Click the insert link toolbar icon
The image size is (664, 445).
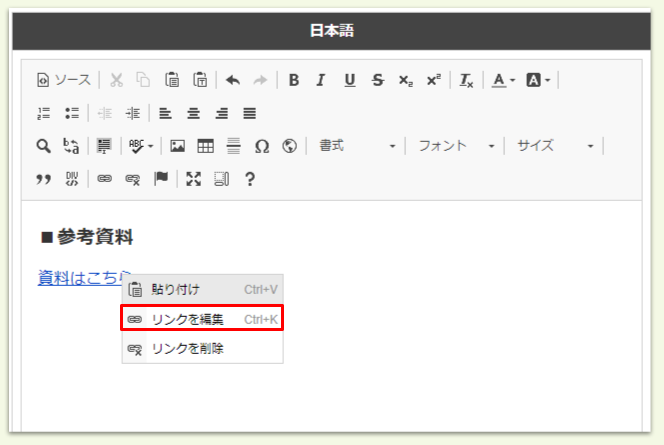click(x=105, y=179)
